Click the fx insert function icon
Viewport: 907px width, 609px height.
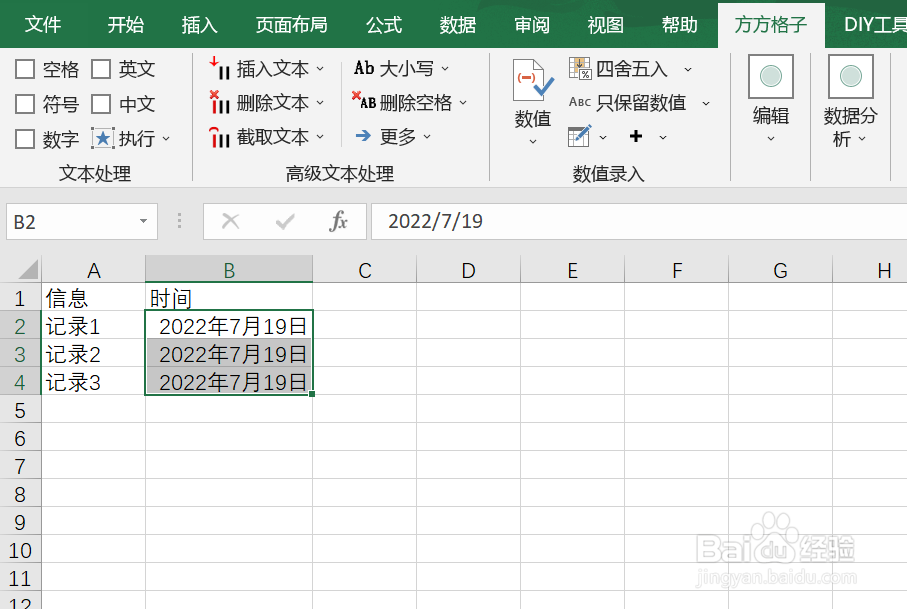tap(338, 221)
